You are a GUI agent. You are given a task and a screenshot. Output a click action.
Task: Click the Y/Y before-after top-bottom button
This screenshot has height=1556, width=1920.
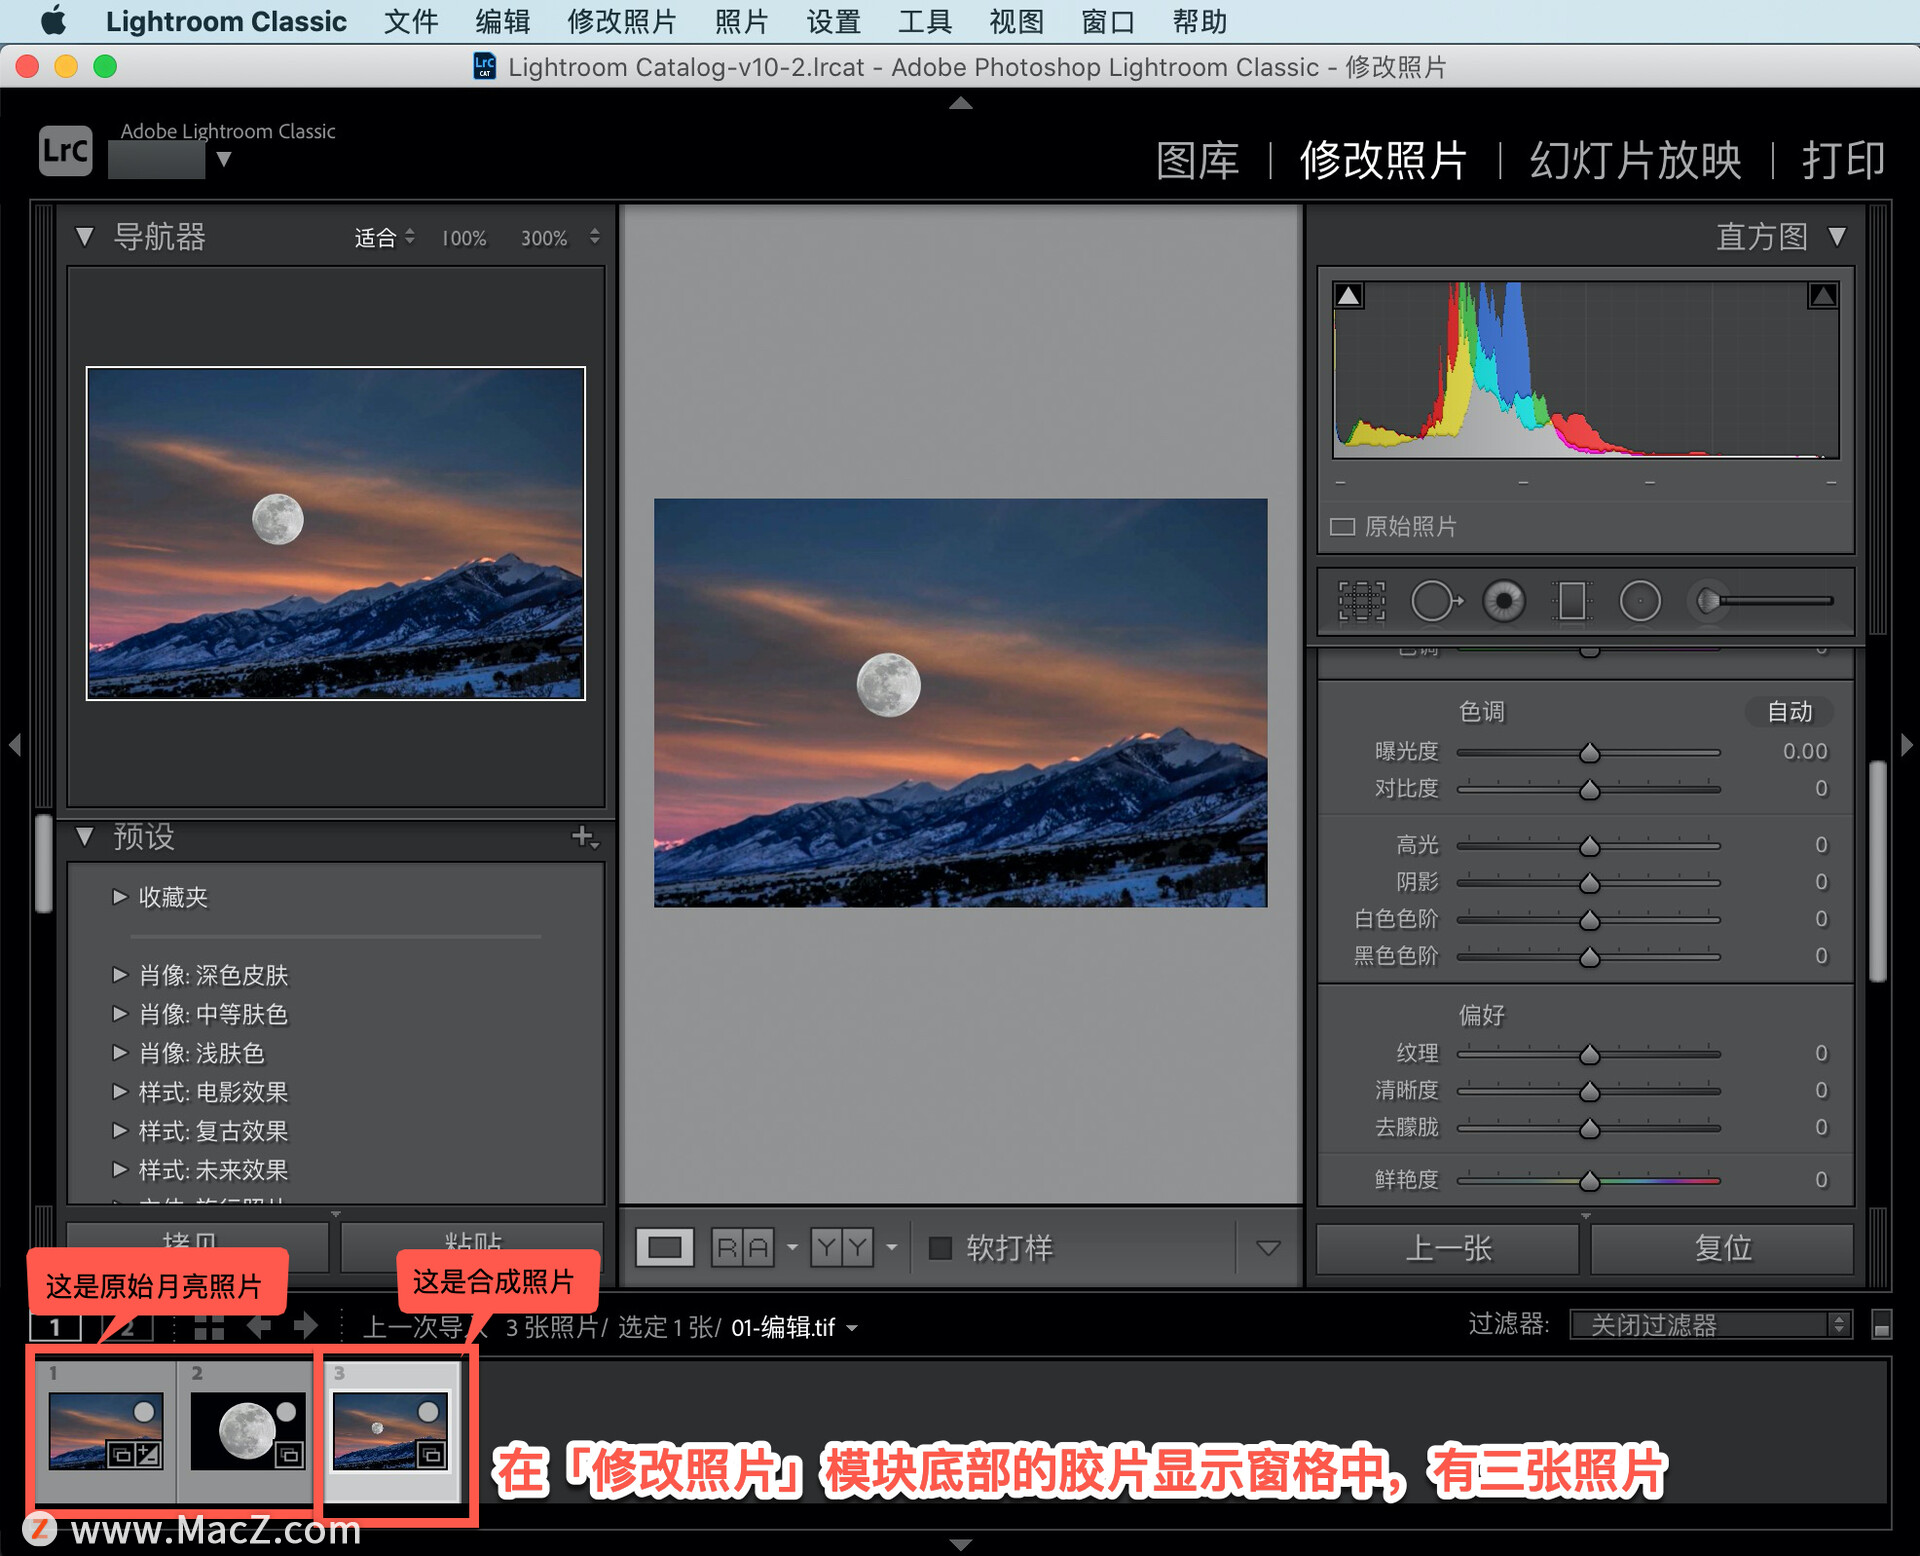(x=842, y=1247)
